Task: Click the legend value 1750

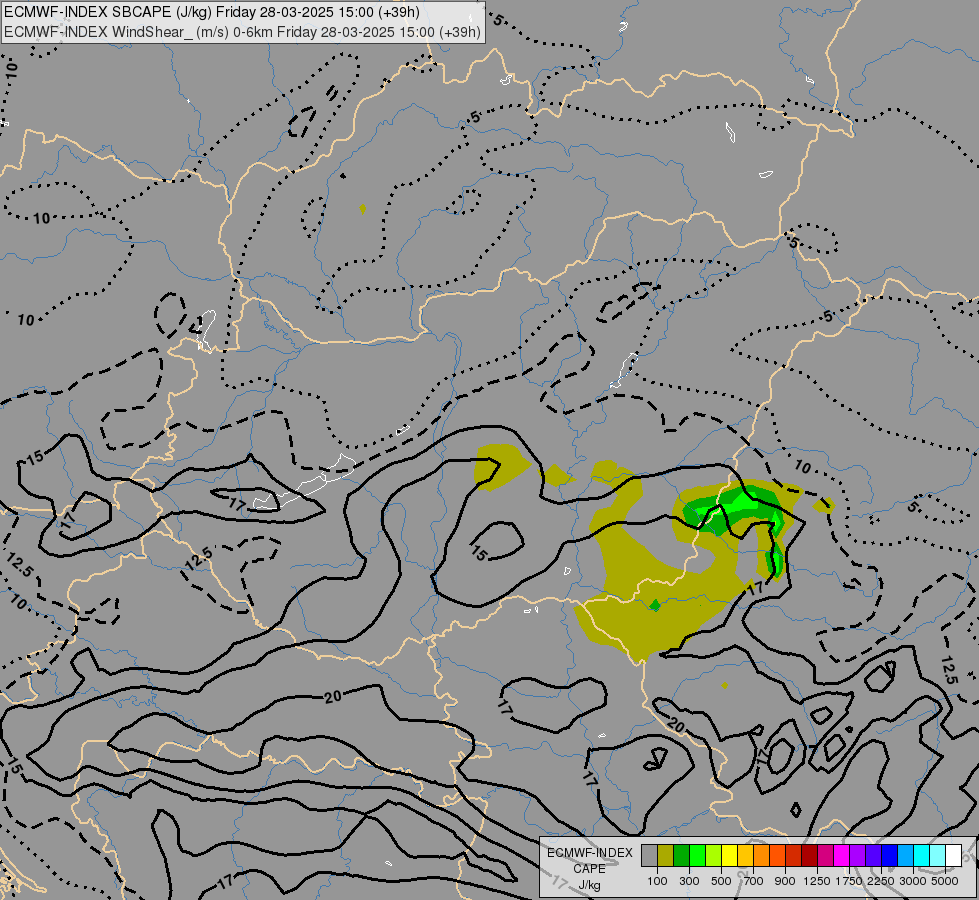Action: coord(849,881)
